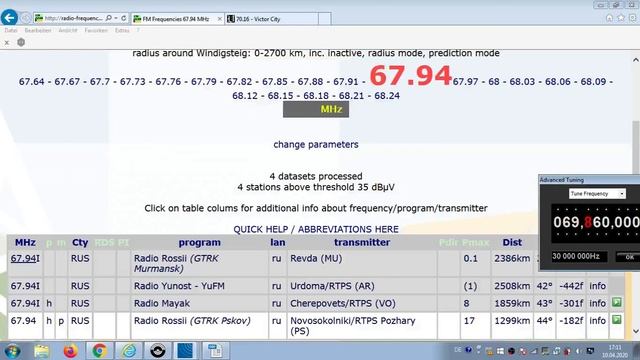Open the browser tools gear icon

click(633, 18)
